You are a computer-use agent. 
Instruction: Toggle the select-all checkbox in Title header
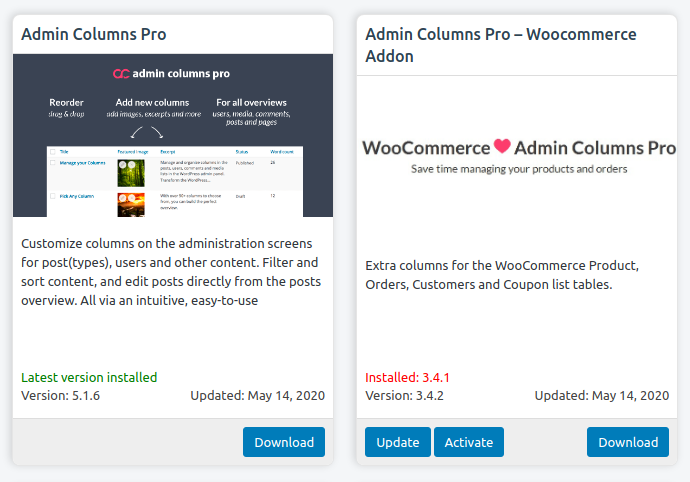(x=52, y=151)
